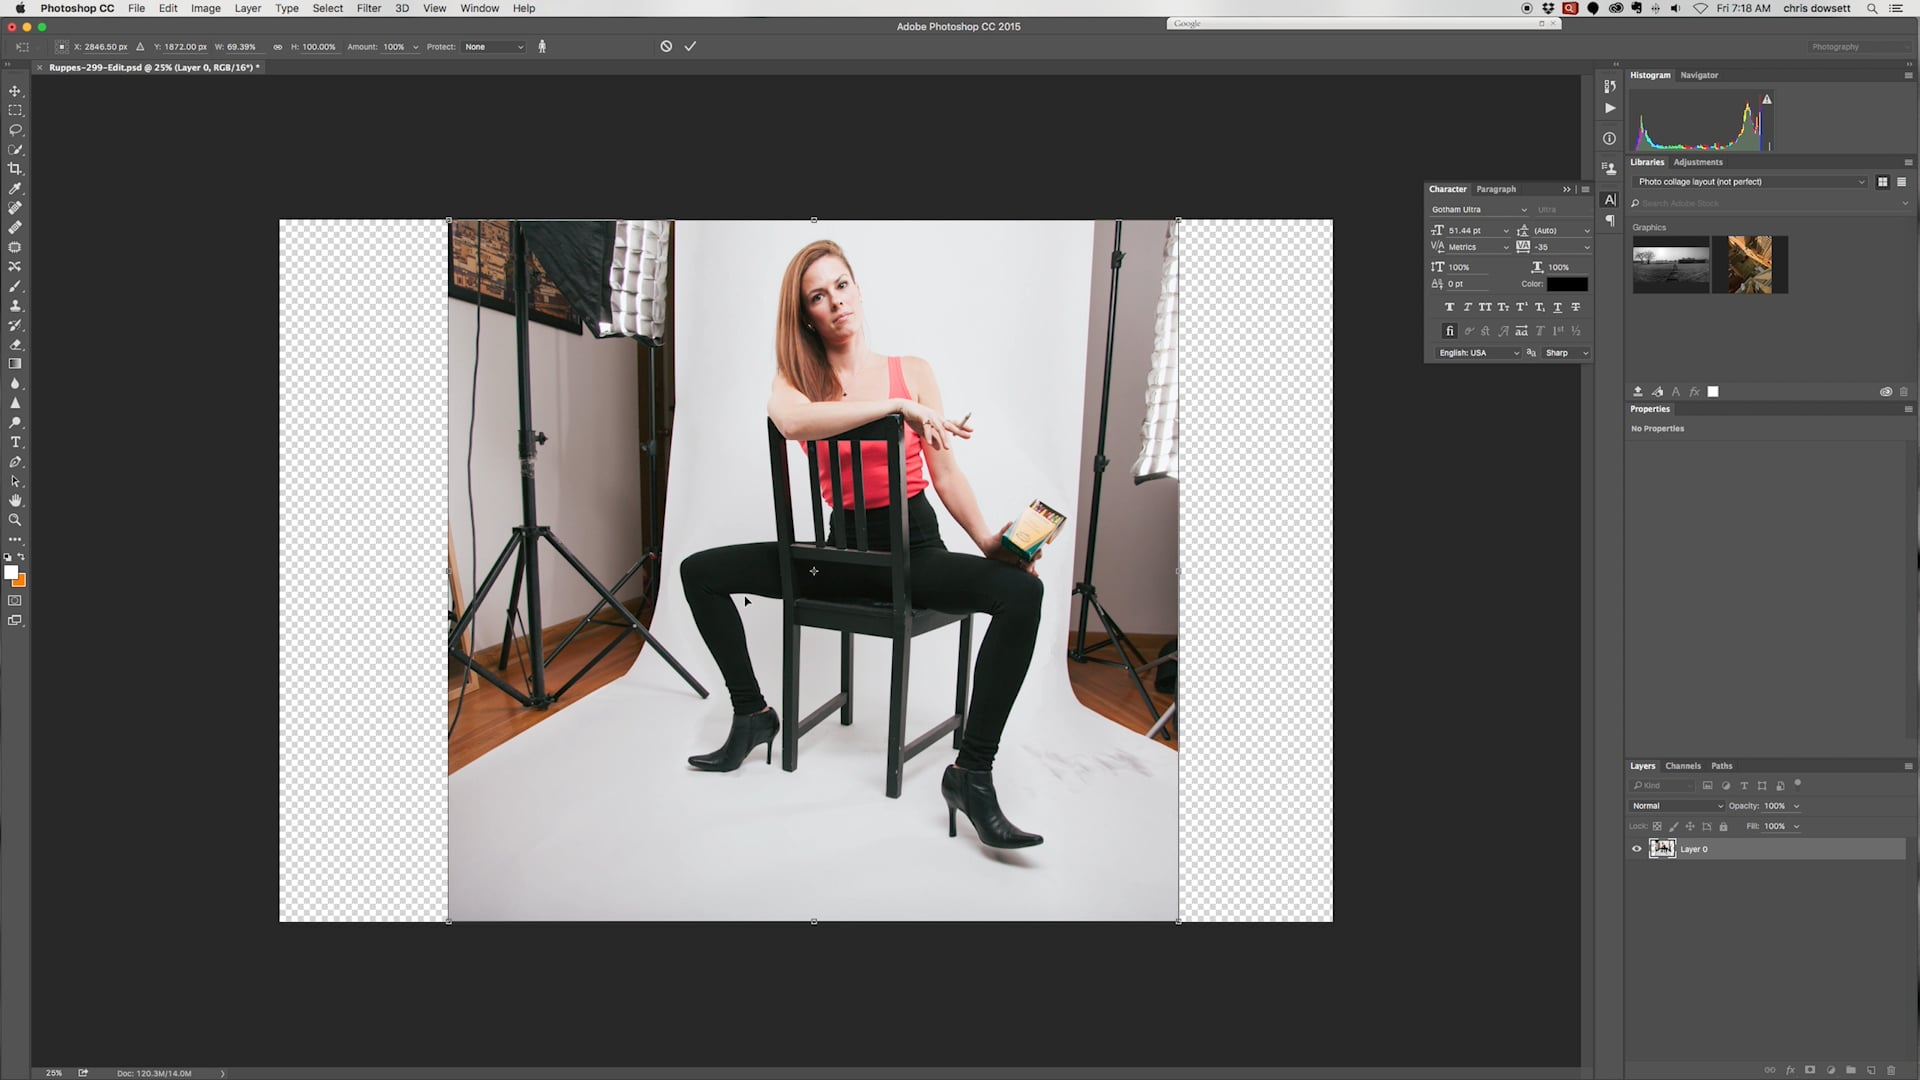The width and height of the screenshot is (1920, 1080).
Task: Commit the transform with the checkmark button
Action: [x=690, y=46]
